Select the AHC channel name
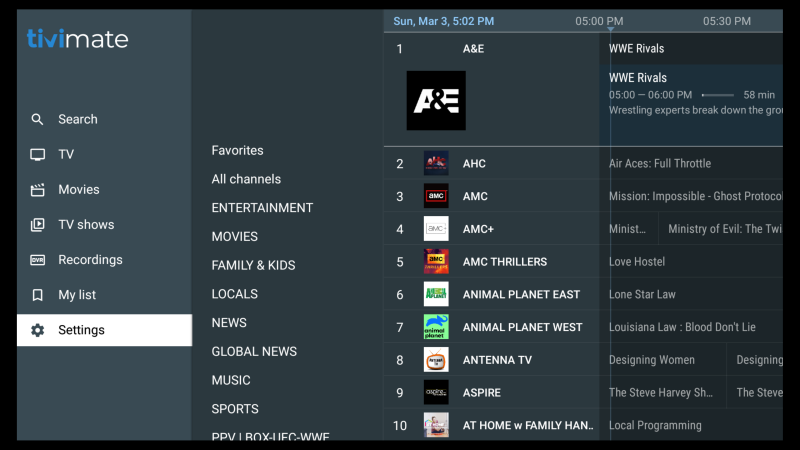This screenshot has height=450, width=800. [x=474, y=163]
